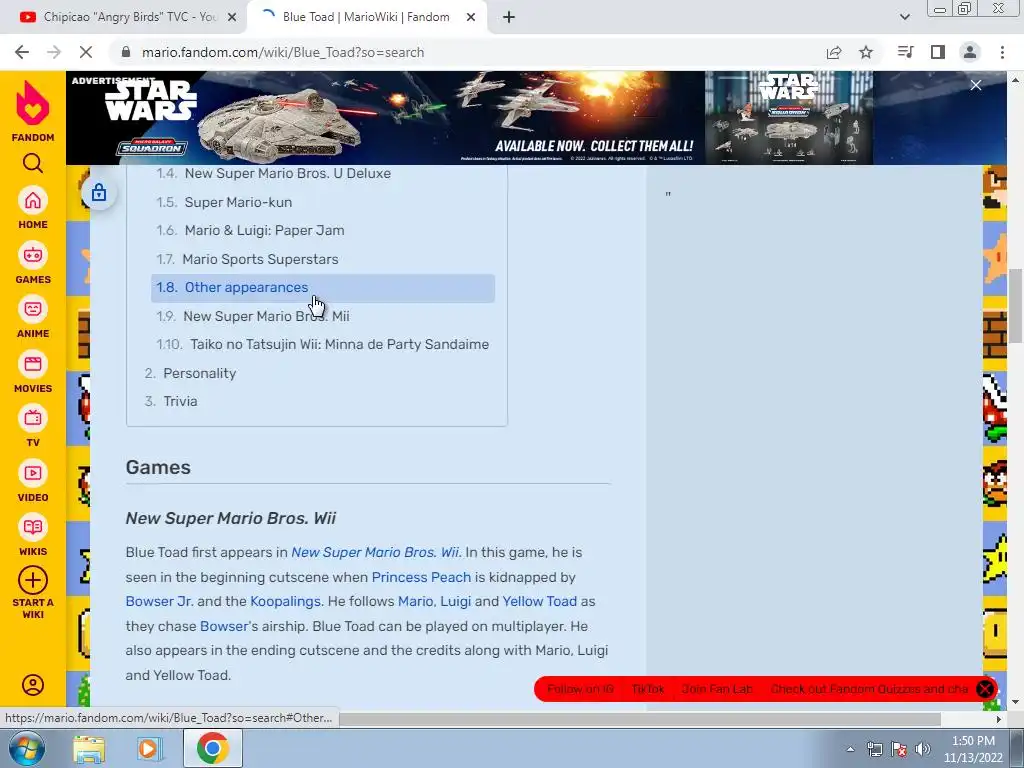Open Yellow Toad article link
This screenshot has width=1024, height=768.
pos(539,601)
